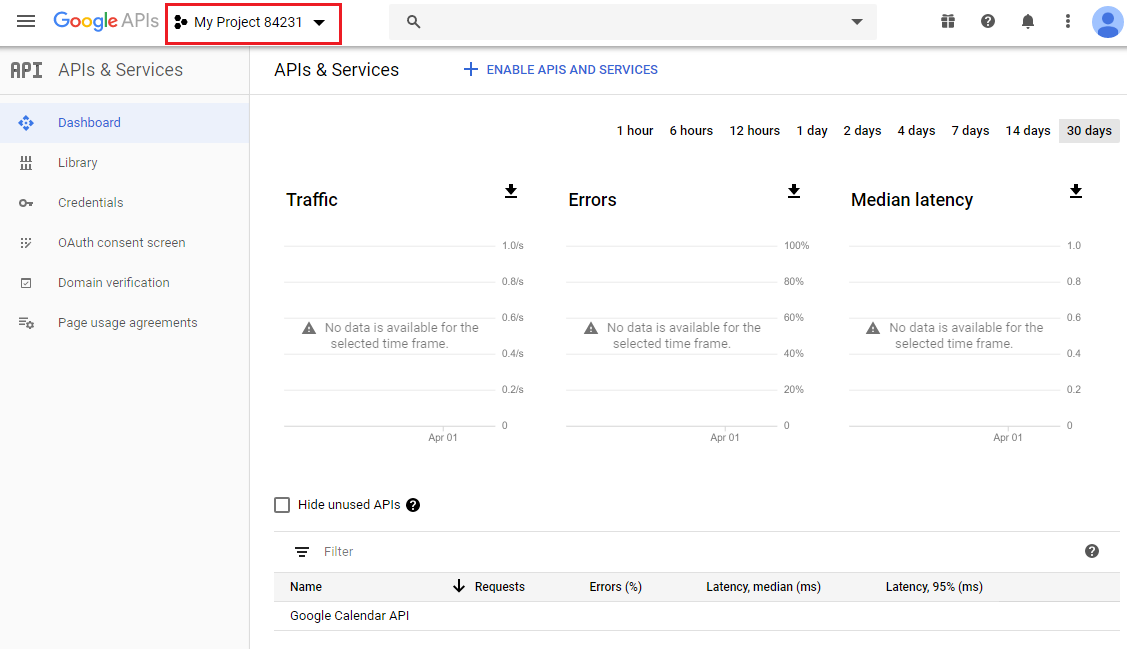Select the 14 days time range

coord(1028,131)
